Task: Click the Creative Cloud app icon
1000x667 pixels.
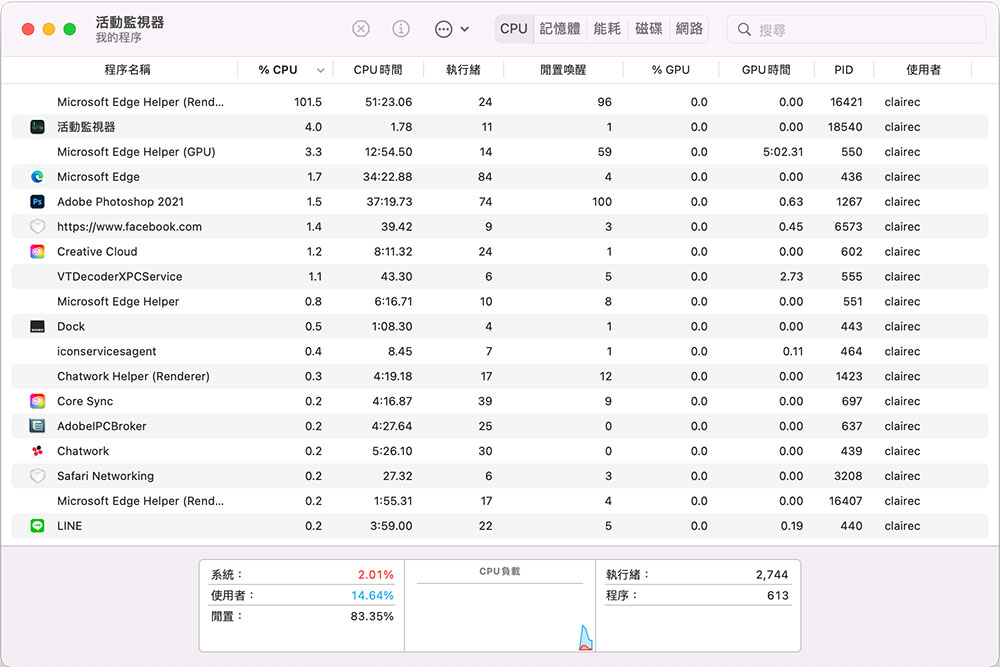Action: [38, 251]
